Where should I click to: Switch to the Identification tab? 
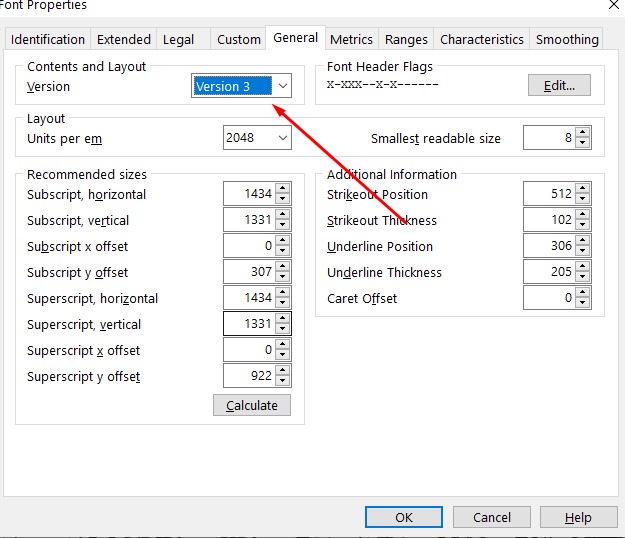pos(47,39)
